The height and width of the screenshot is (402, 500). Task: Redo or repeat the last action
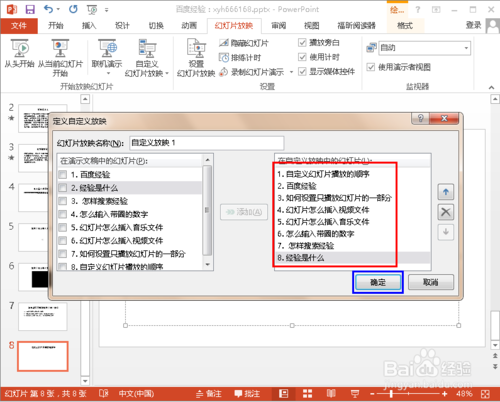tap(73, 9)
